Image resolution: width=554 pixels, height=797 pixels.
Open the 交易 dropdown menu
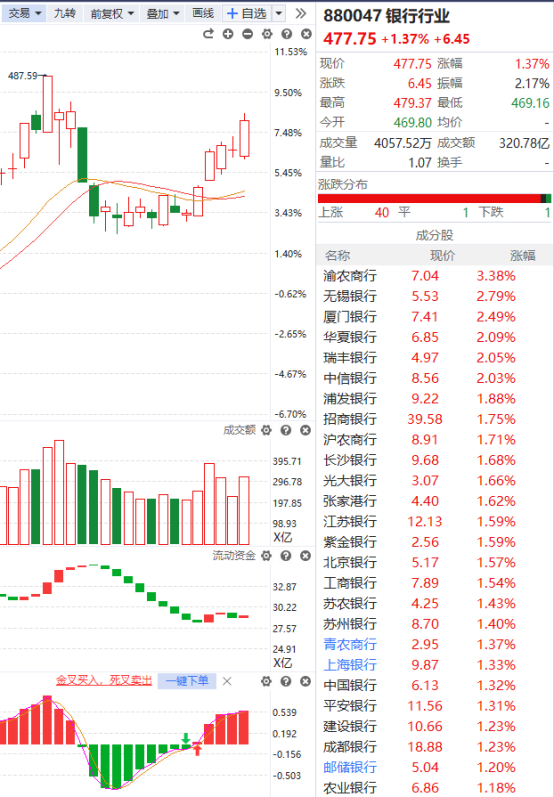24,13
